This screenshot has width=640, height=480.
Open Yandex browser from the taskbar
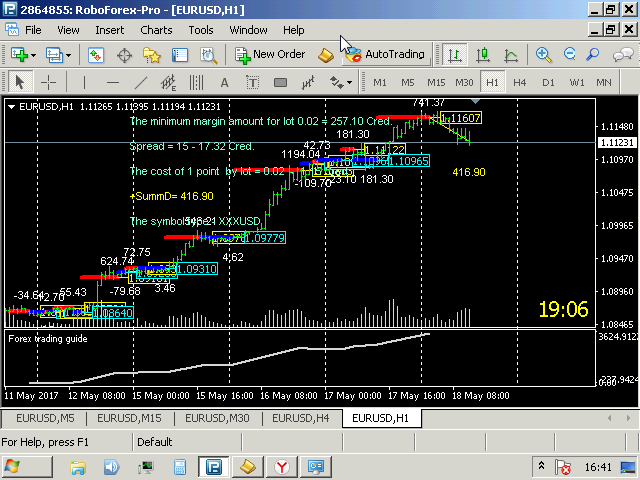click(283, 467)
